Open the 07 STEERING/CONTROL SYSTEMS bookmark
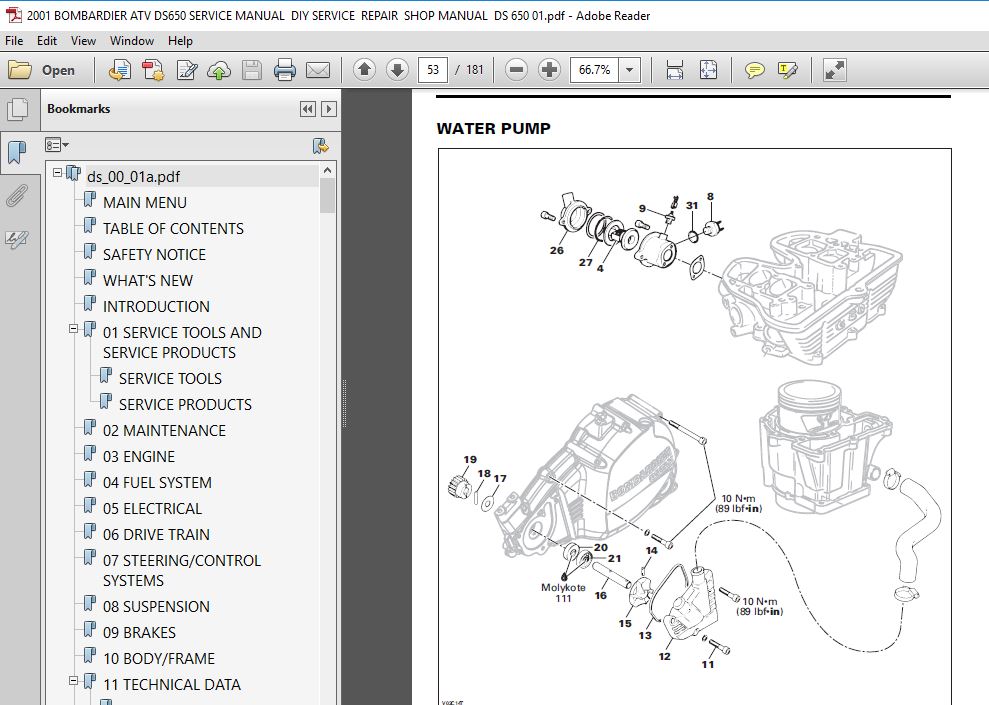The height and width of the screenshot is (705, 989). [x=182, y=570]
